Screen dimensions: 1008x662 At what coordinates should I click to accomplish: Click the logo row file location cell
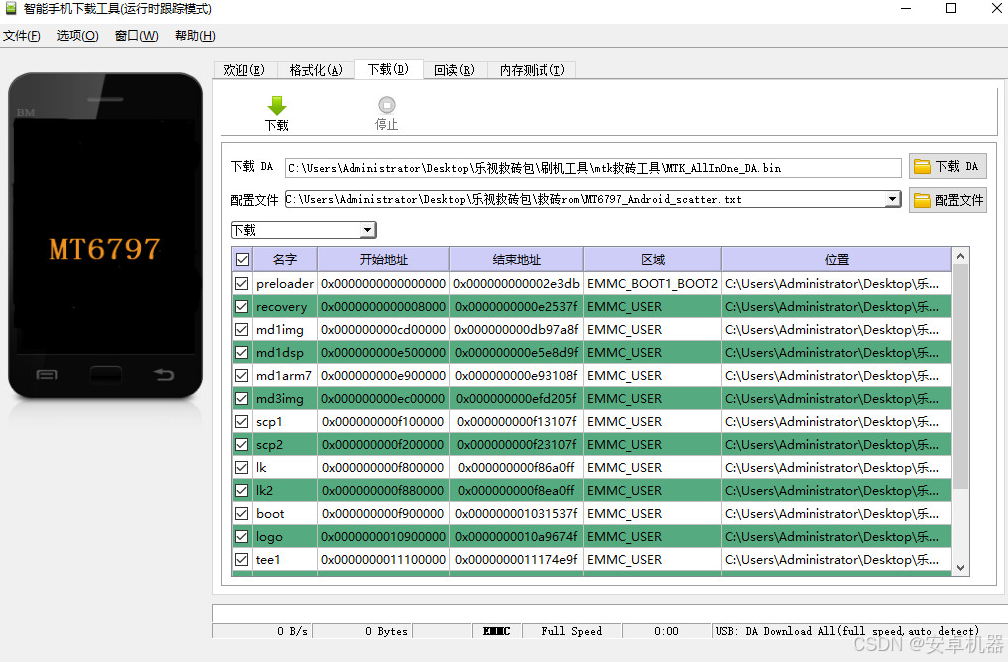[x=836, y=537]
